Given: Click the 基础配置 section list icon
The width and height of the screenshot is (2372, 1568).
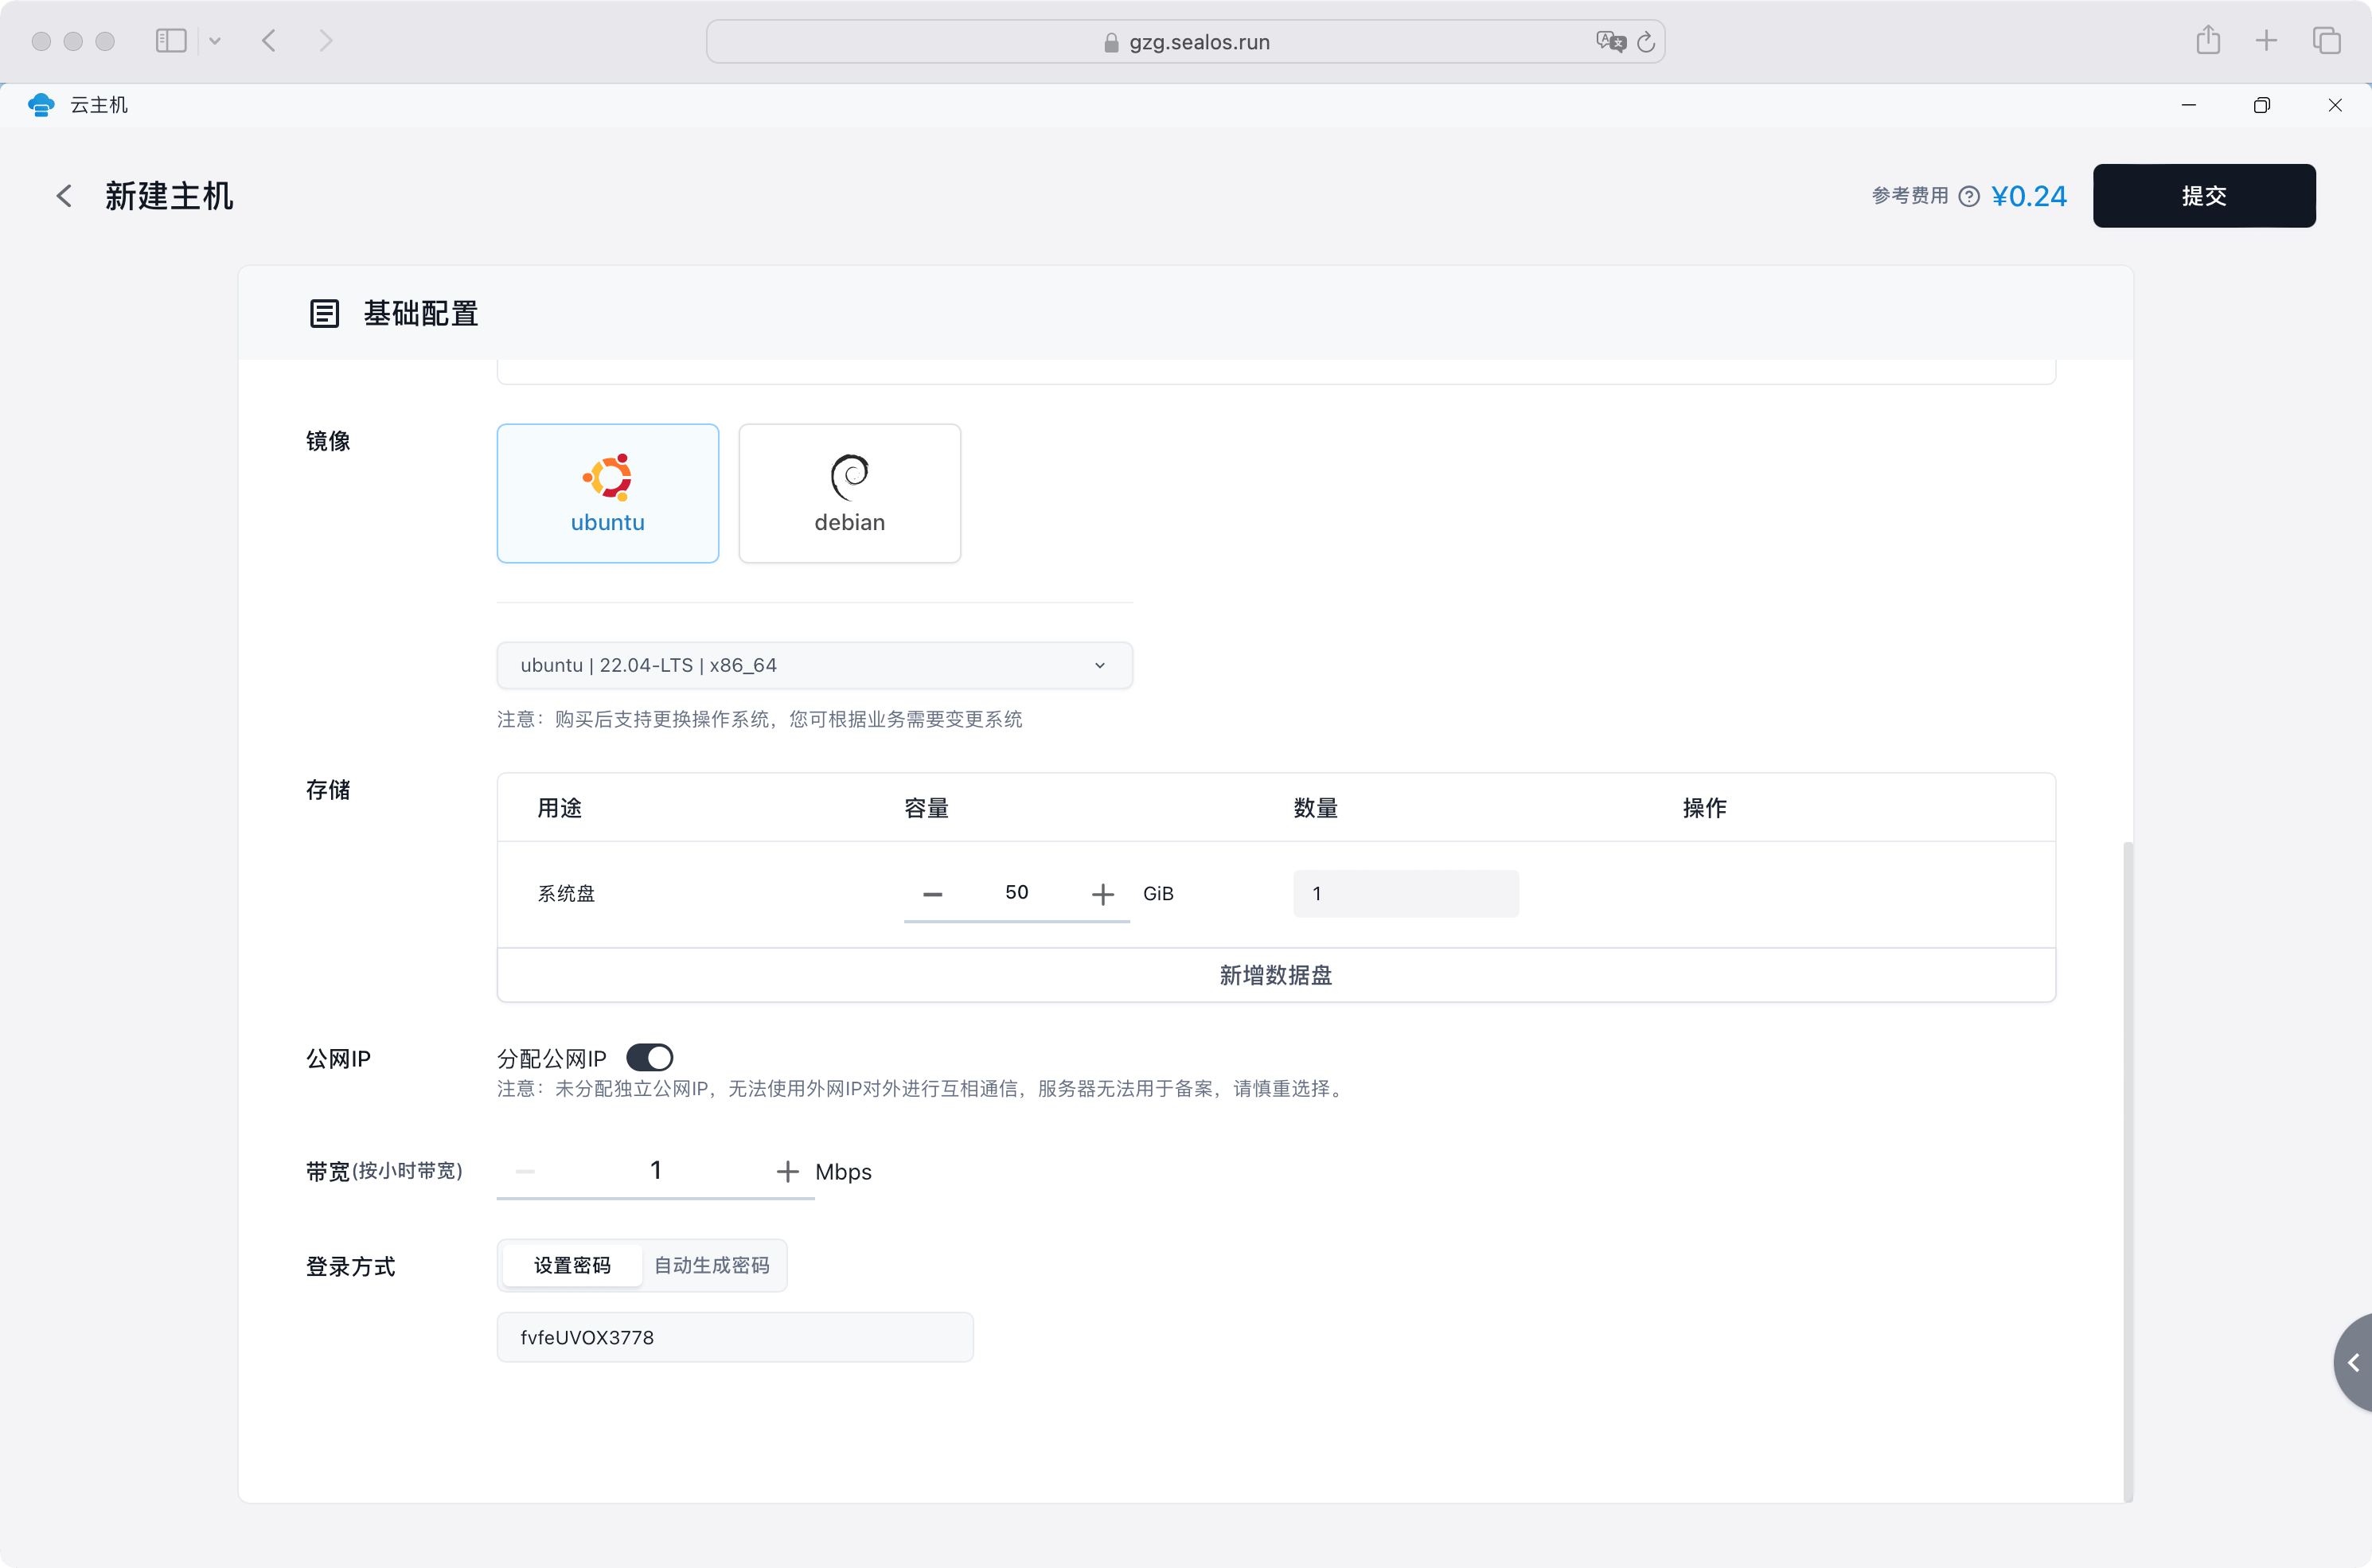Looking at the screenshot, I should (324, 314).
